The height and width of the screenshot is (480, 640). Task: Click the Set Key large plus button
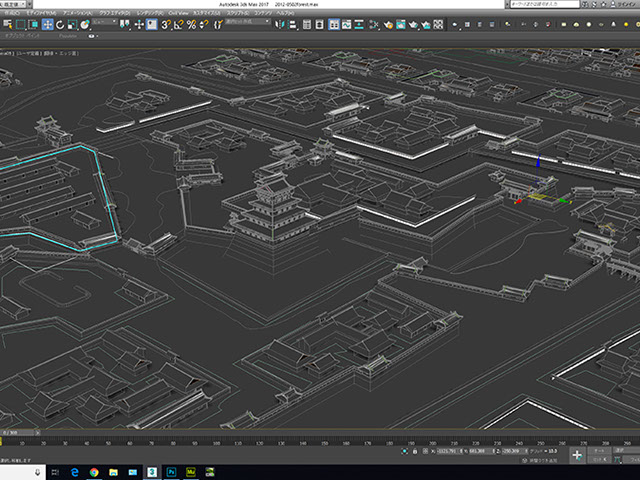[577, 455]
